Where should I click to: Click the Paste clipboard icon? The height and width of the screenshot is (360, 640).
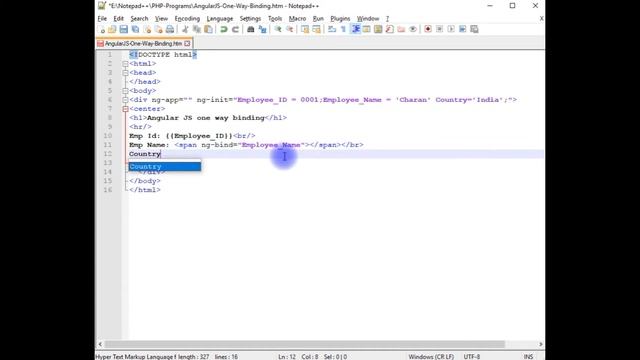208,29
